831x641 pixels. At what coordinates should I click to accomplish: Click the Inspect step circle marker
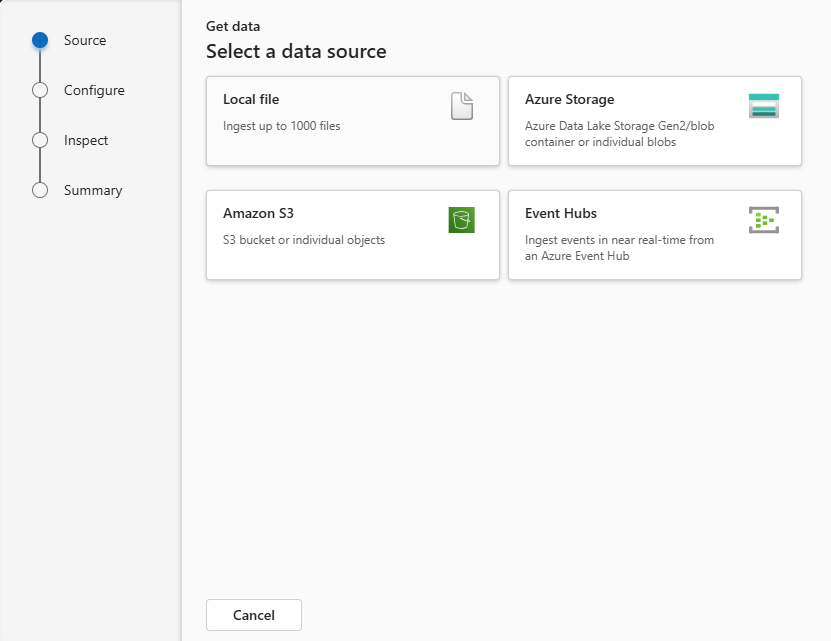coord(40,140)
